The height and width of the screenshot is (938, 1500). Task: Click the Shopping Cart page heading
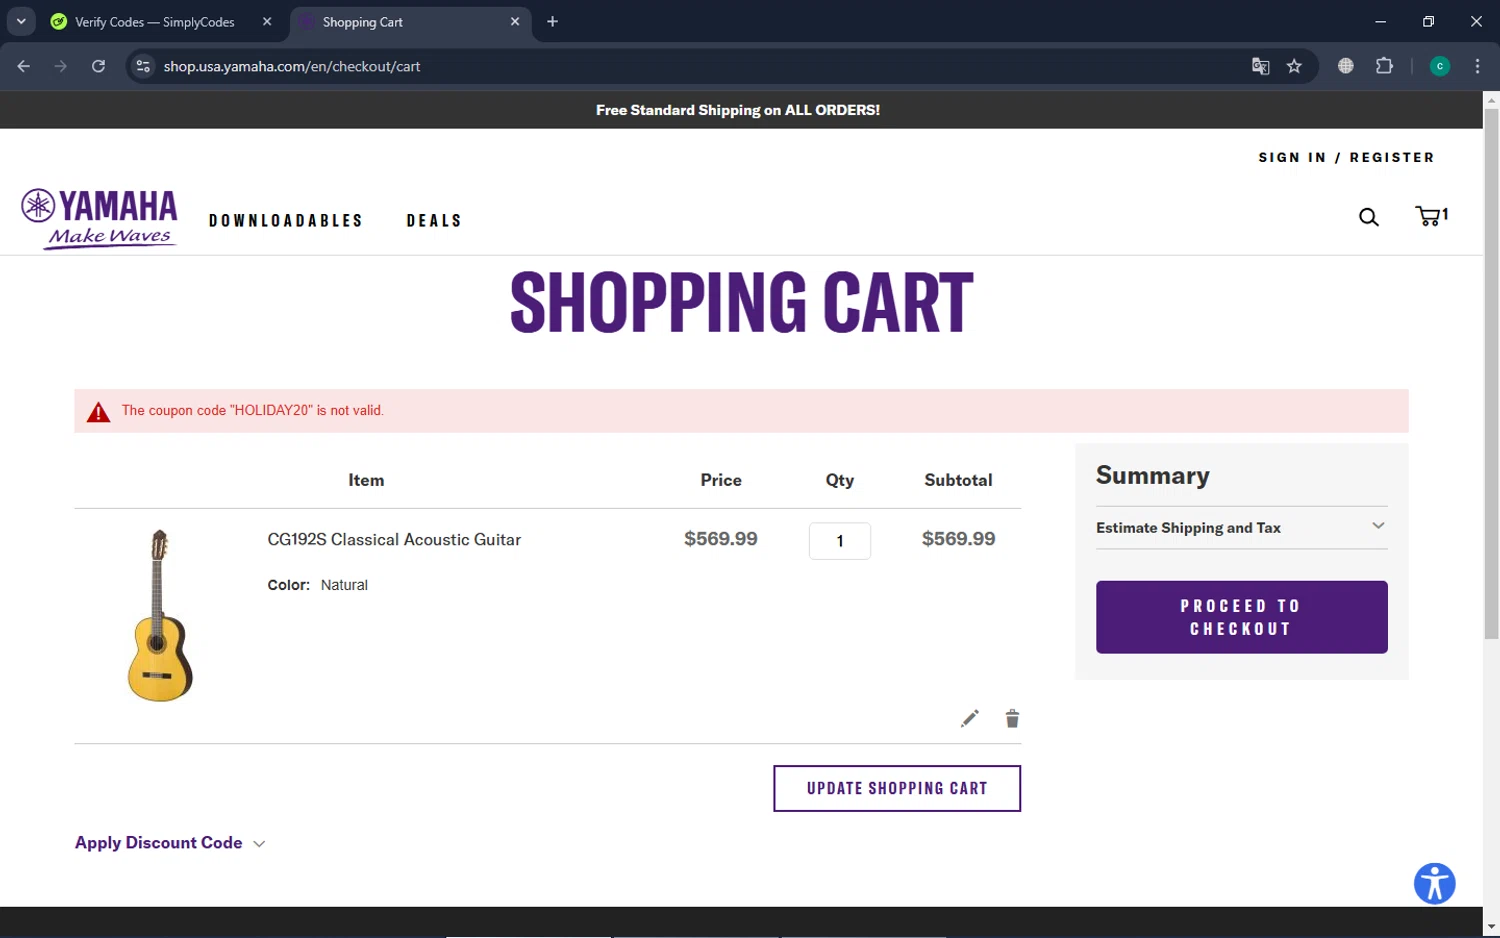pyautogui.click(x=741, y=302)
